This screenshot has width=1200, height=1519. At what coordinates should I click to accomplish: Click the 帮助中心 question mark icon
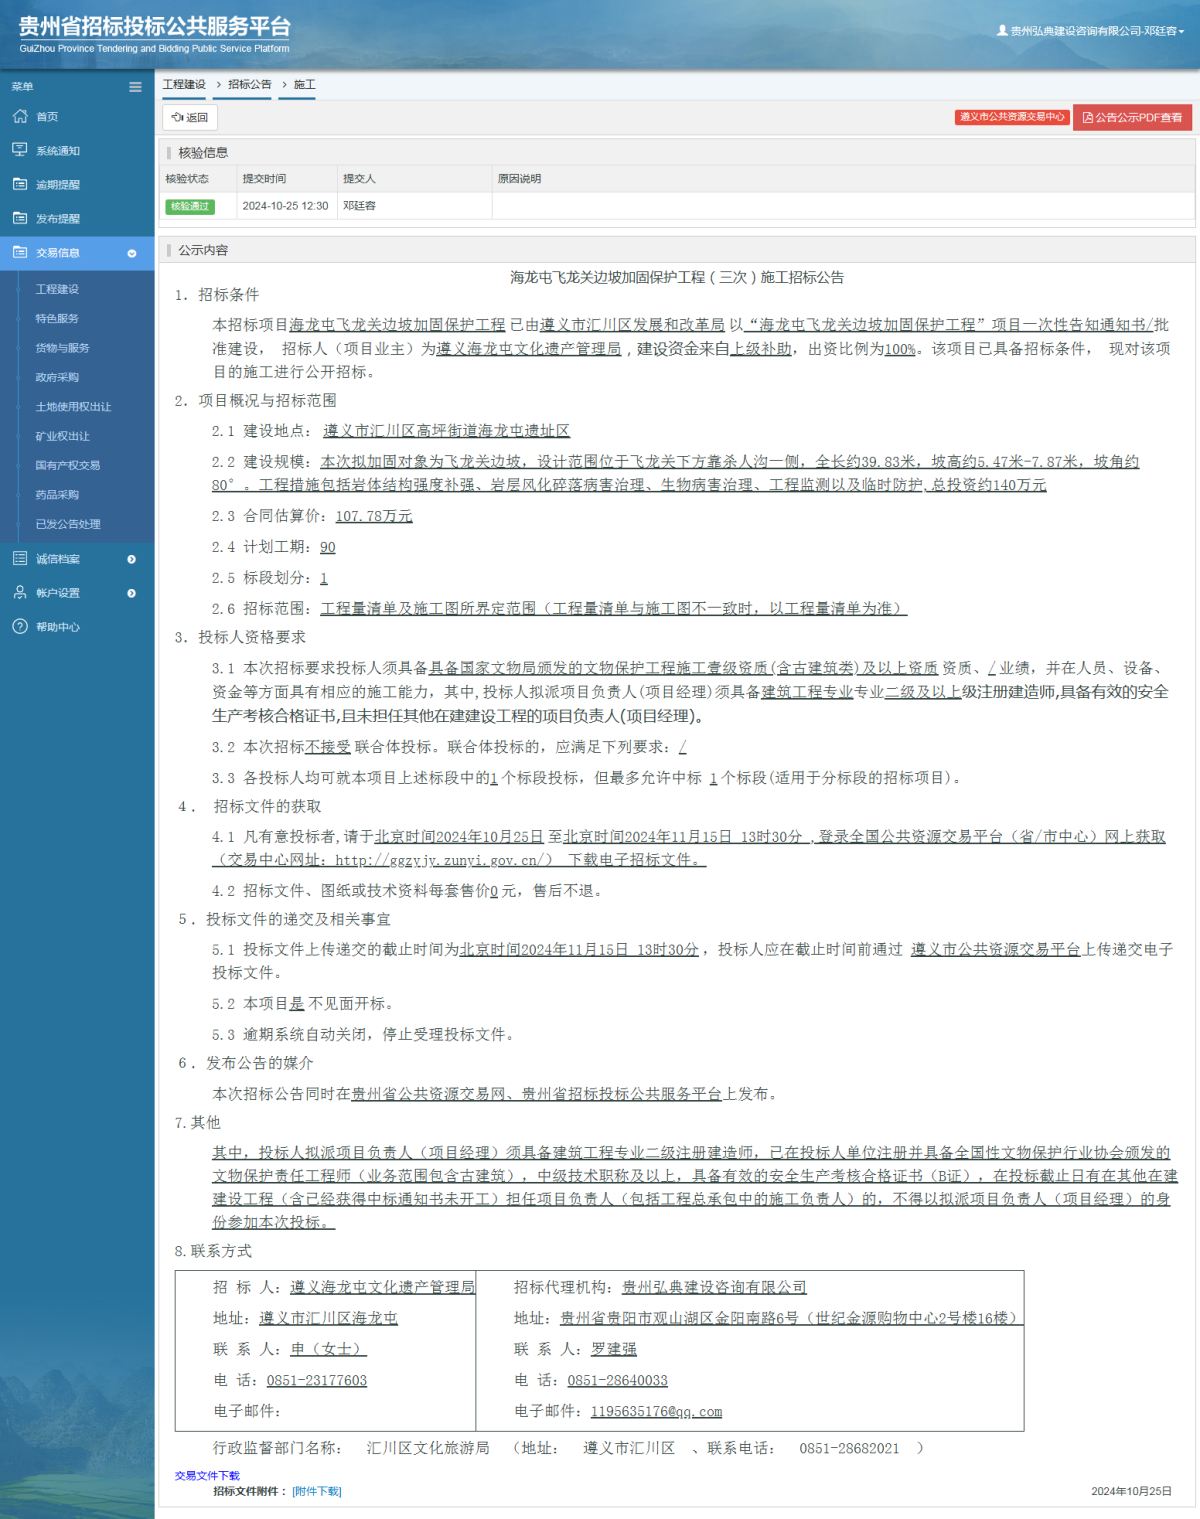click(20, 627)
